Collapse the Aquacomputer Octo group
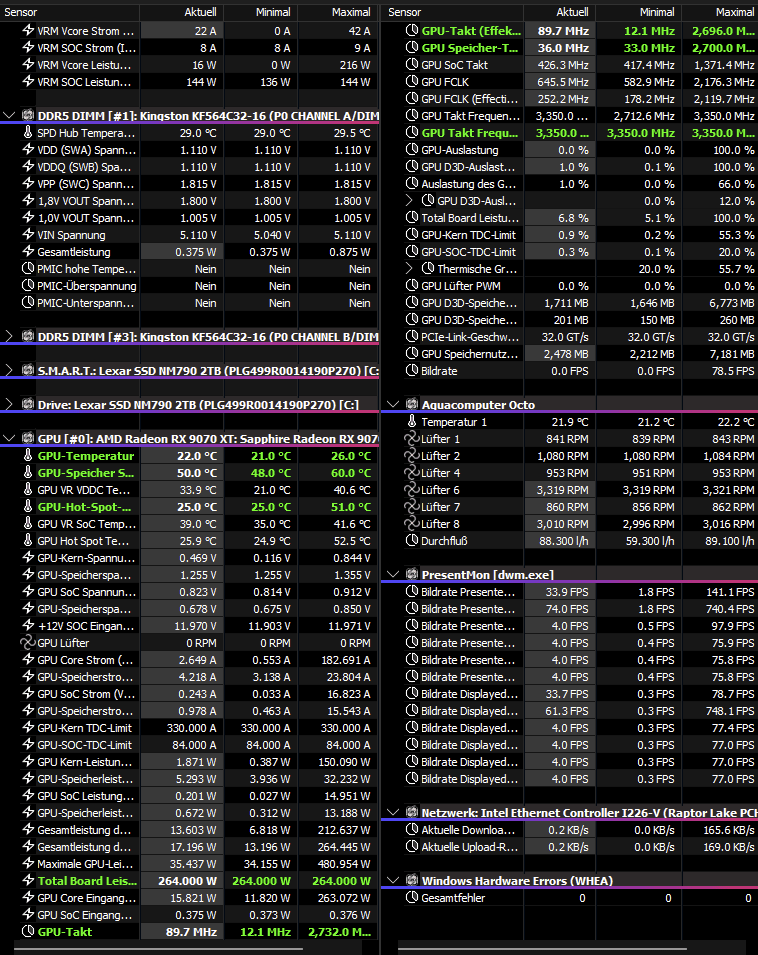758x955 pixels. (x=393, y=404)
